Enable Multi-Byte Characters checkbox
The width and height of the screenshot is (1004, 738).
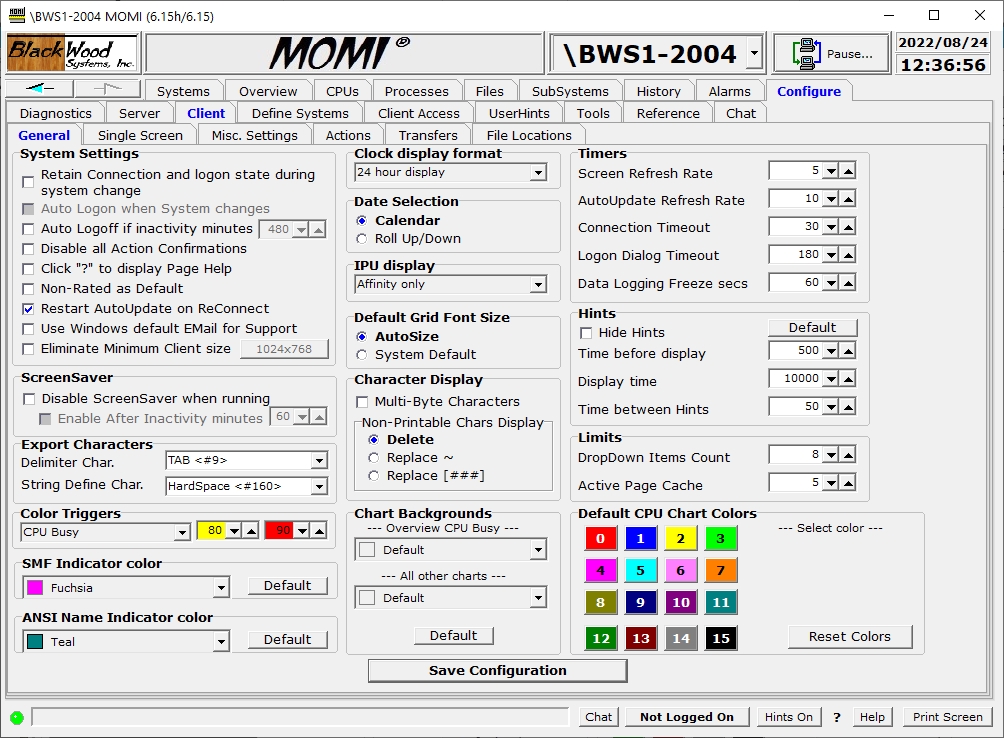(362, 402)
